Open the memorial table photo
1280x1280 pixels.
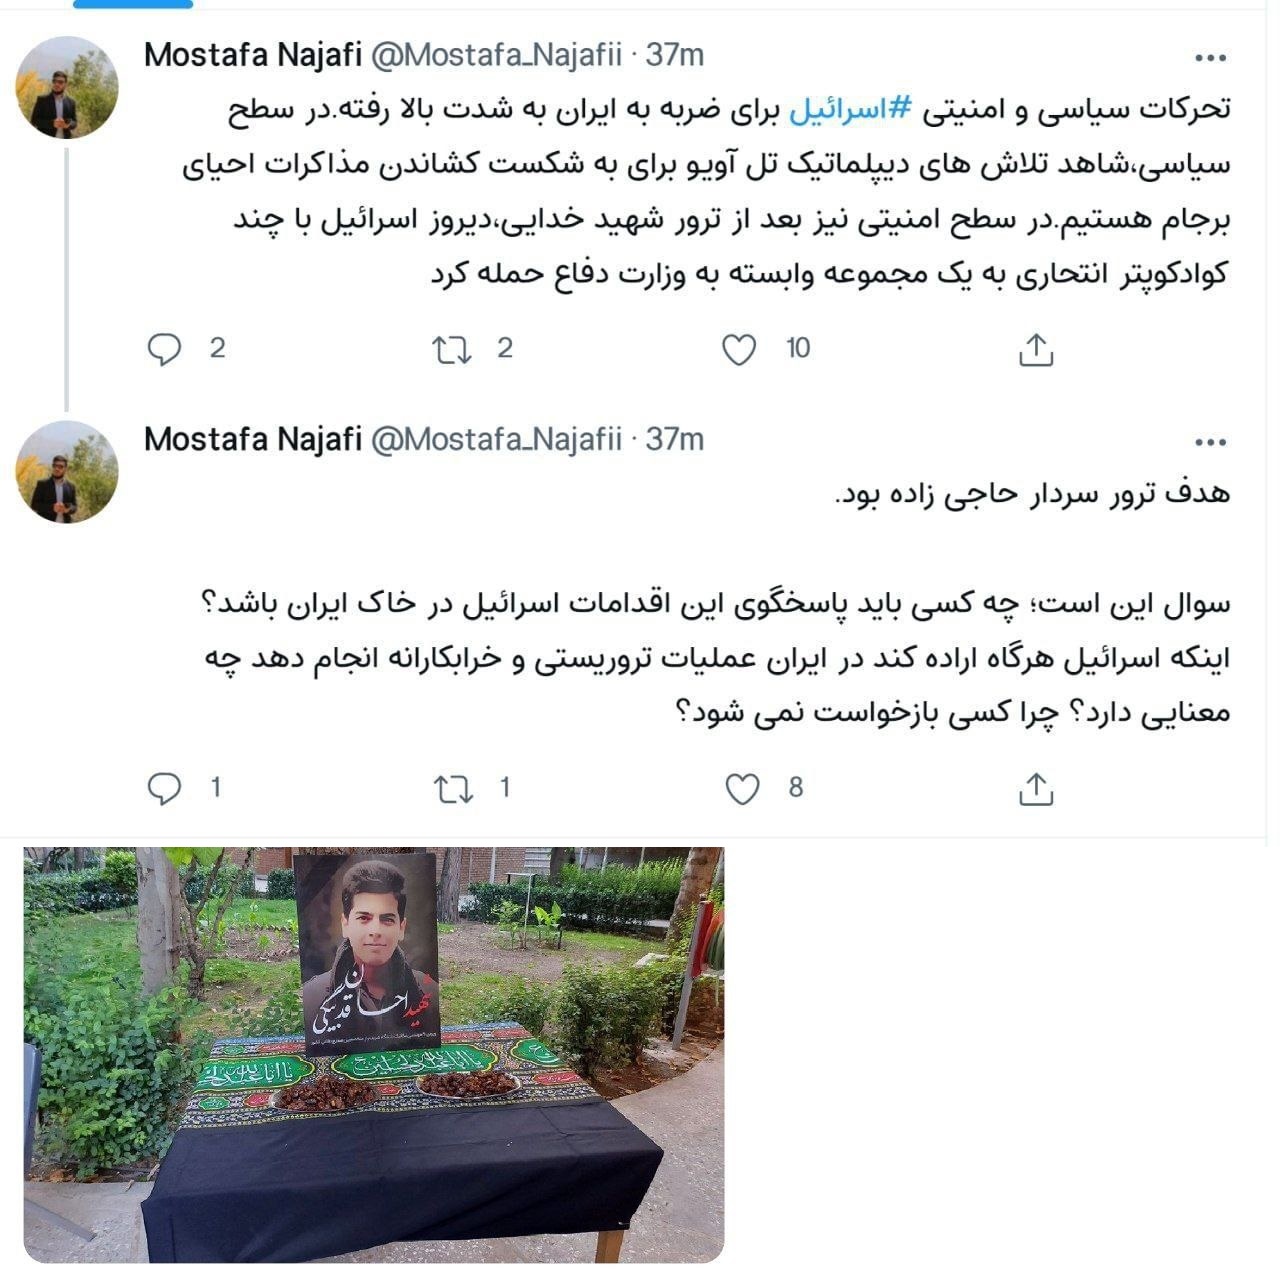pos(374,1055)
